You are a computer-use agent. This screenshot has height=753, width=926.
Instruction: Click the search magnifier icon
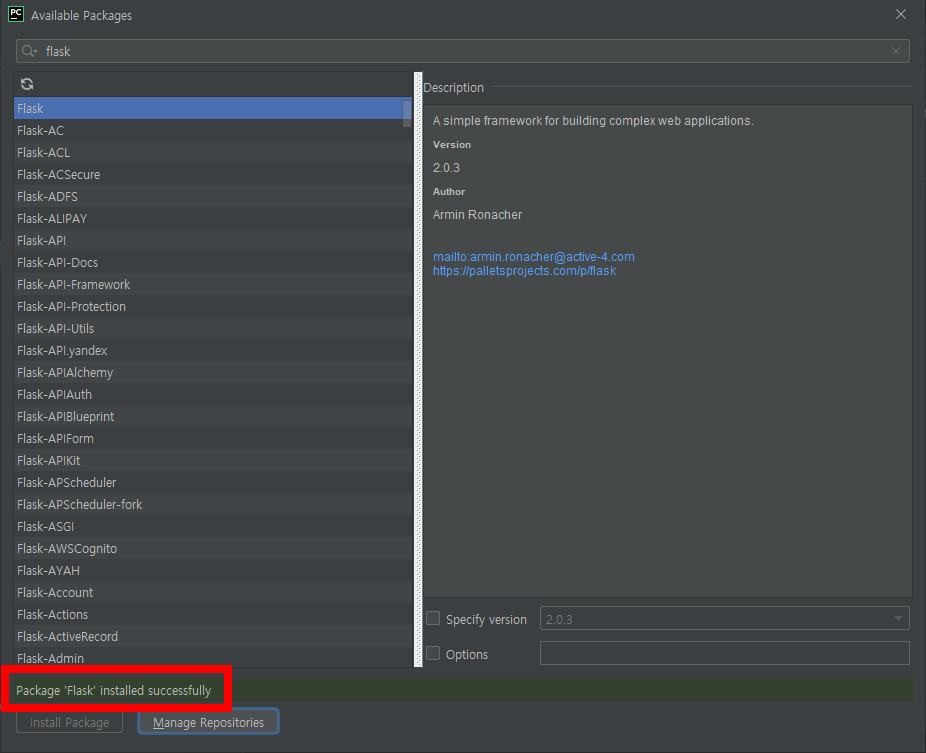coord(29,51)
